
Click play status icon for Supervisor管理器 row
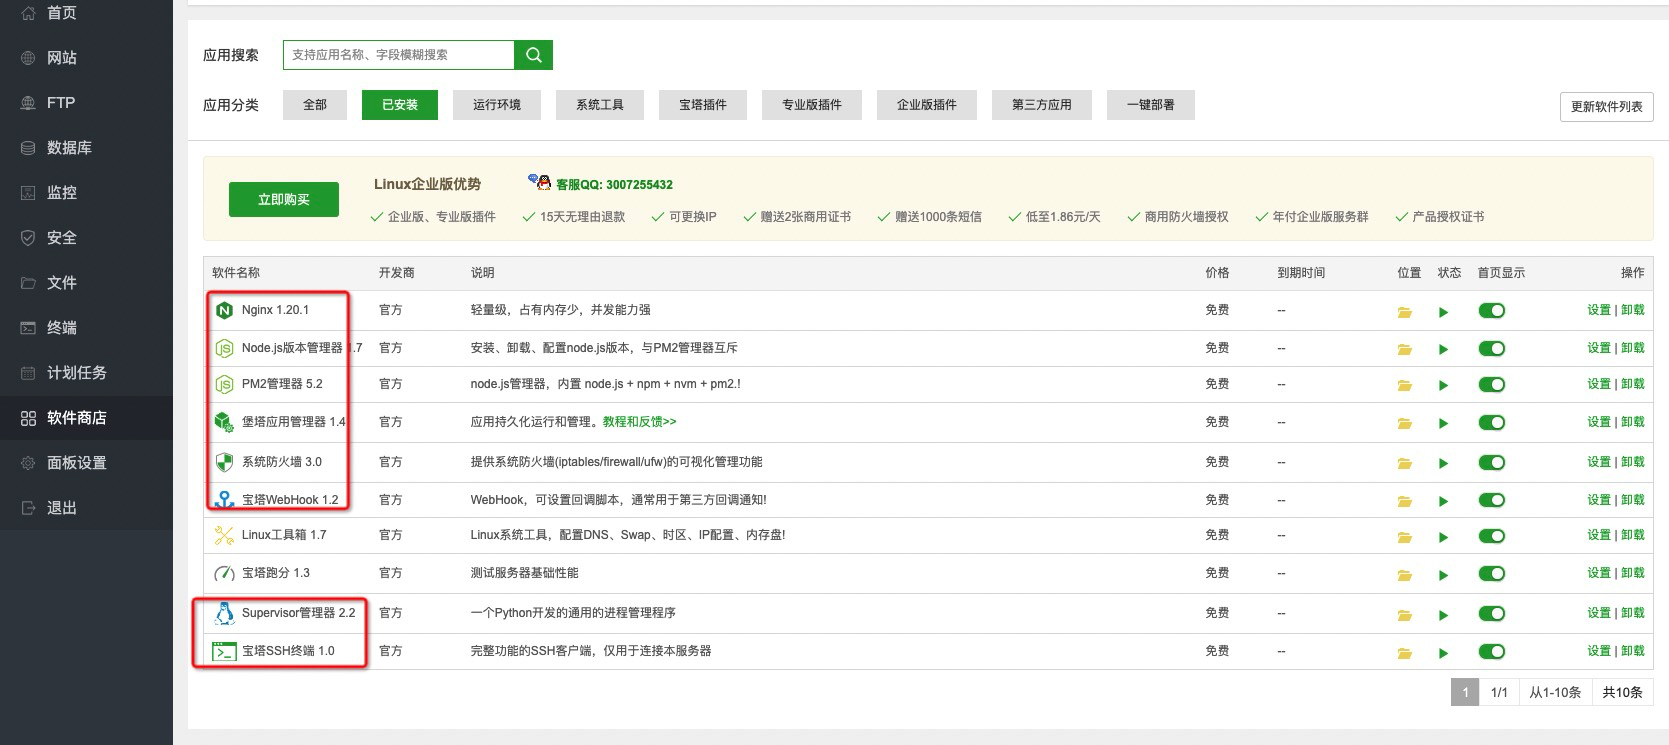point(1443,615)
